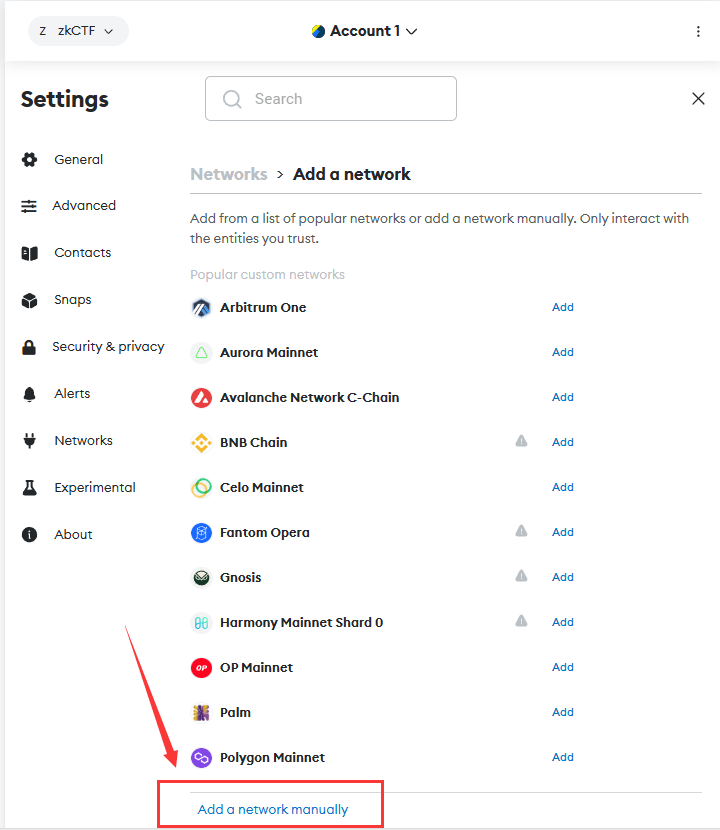
Task: Open the three-dot options menu
Action: 698,31
